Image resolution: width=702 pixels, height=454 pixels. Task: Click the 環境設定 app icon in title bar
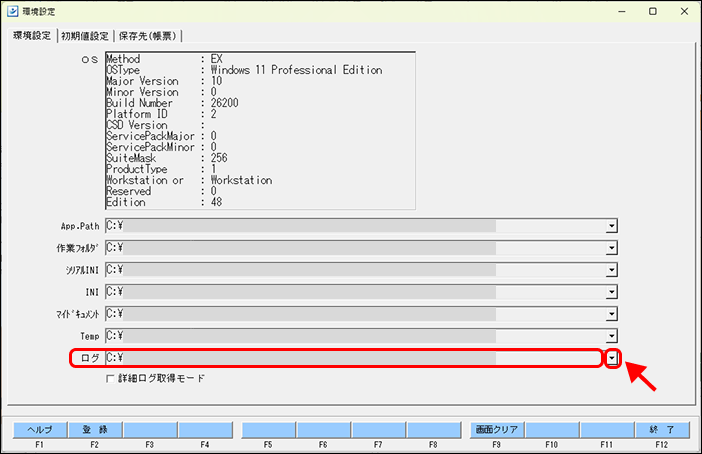tap(13, 11)
